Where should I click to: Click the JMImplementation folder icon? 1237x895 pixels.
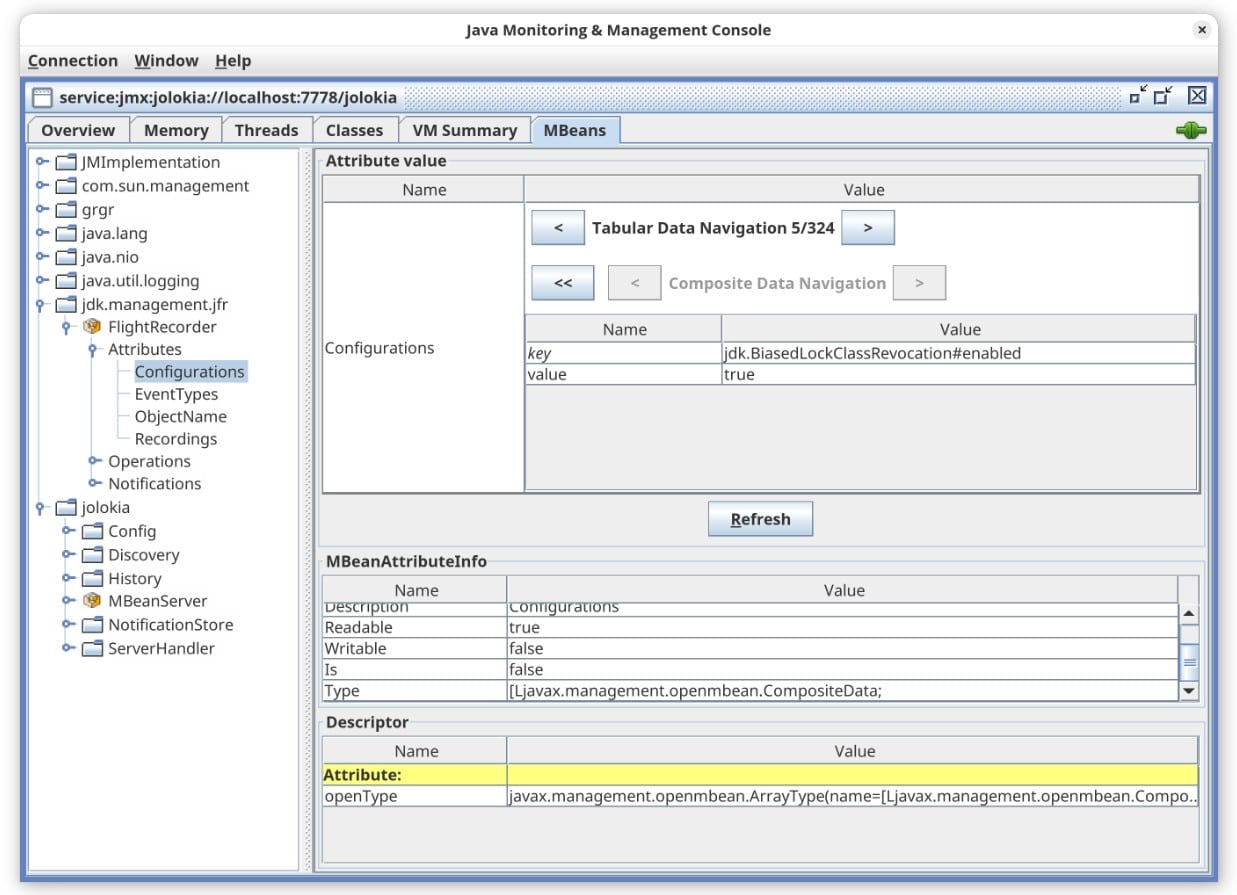[66, 162]
